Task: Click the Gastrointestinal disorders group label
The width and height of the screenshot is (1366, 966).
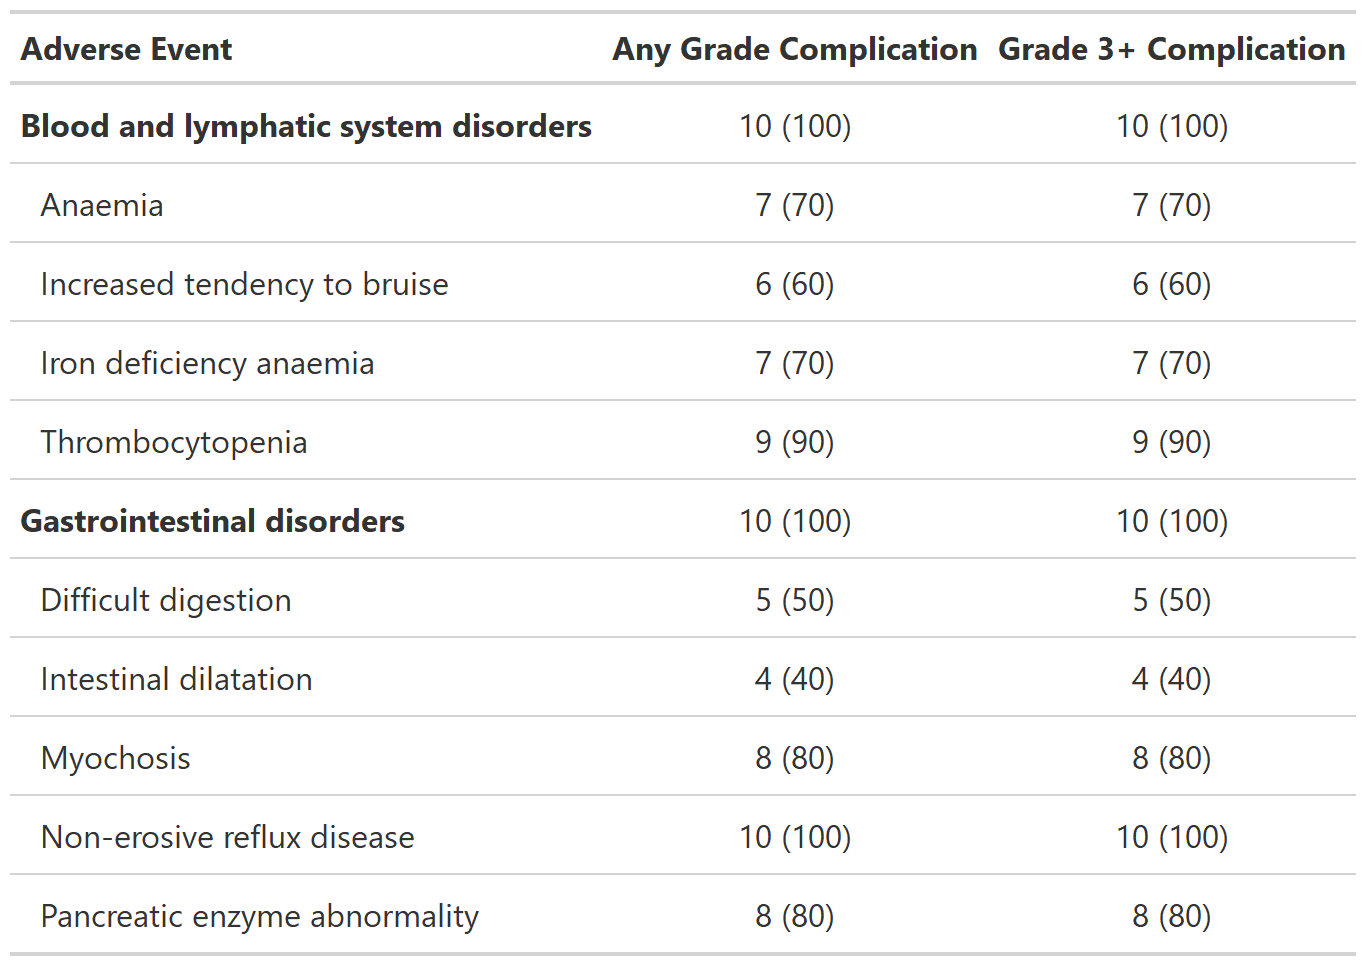Action: pyautogui.click(x=213, y=521)
